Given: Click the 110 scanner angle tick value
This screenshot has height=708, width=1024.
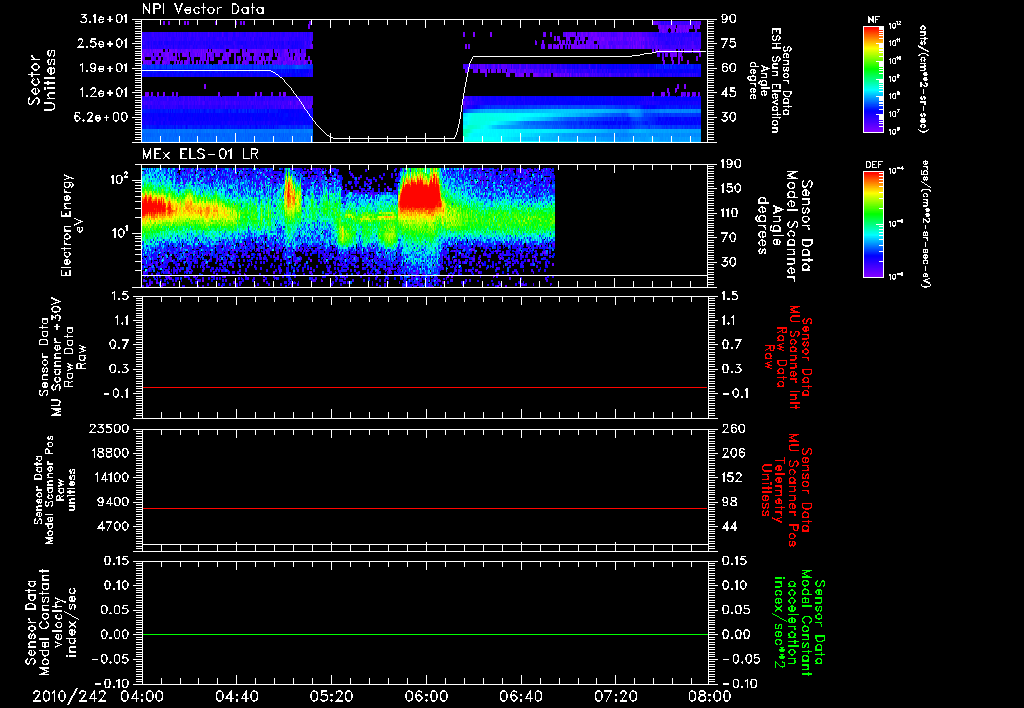Looking at the screenshot, I should [731, 213].
